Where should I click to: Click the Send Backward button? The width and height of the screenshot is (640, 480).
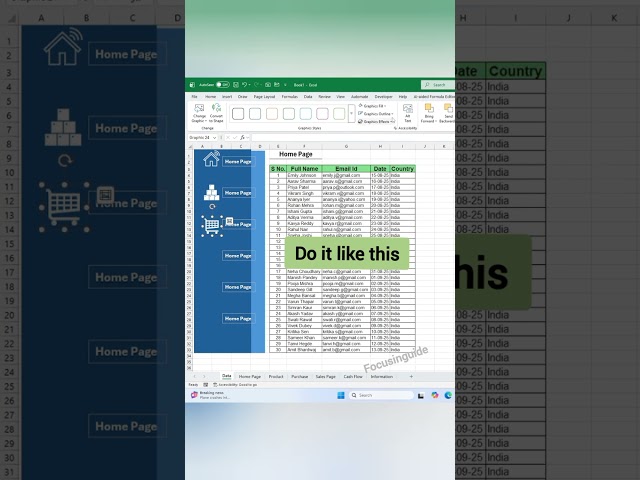447,113
